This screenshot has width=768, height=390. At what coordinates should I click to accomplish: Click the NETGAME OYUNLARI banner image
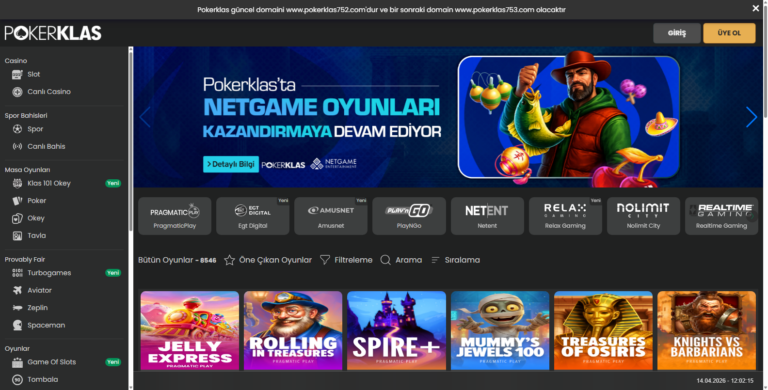[x=448, y=117]
